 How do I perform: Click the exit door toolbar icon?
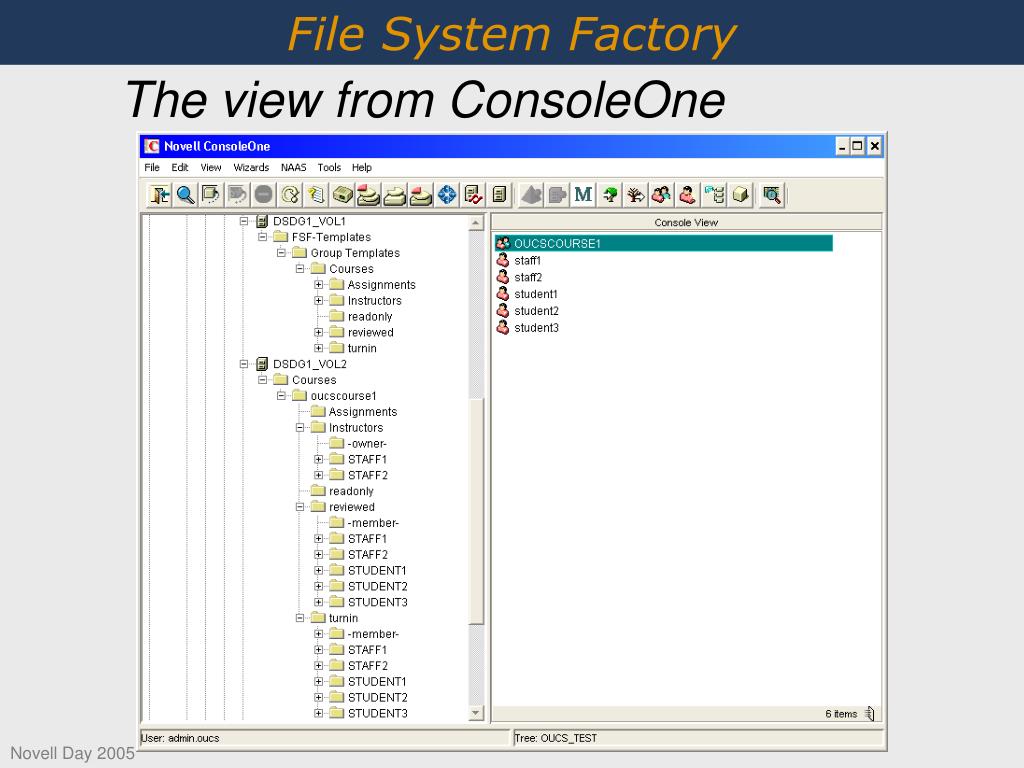click(x=159, y=195)
